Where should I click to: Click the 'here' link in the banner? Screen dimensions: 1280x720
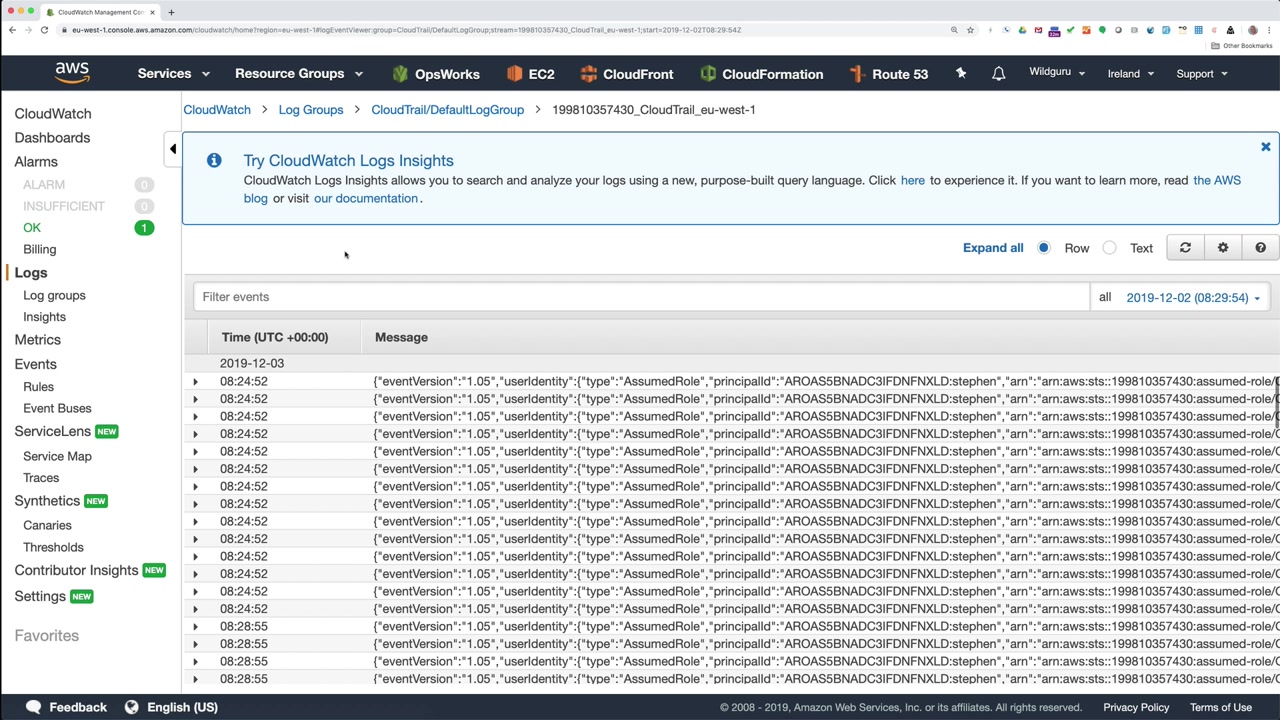913,180
